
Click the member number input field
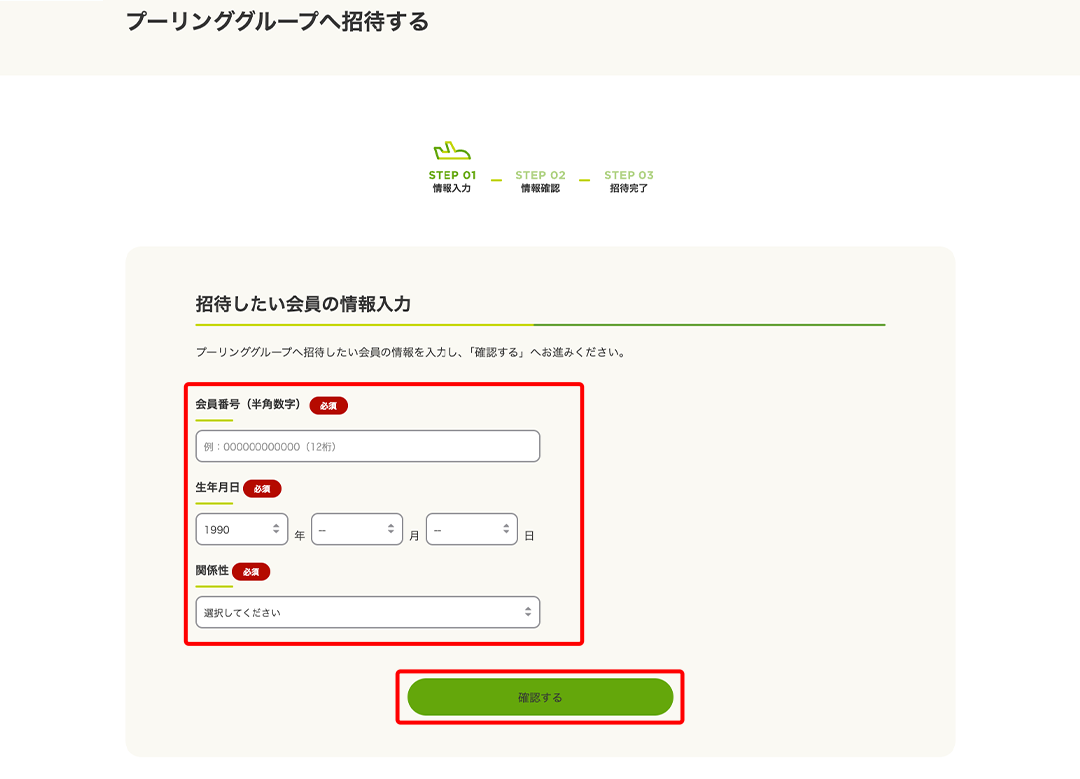(368, 446)
